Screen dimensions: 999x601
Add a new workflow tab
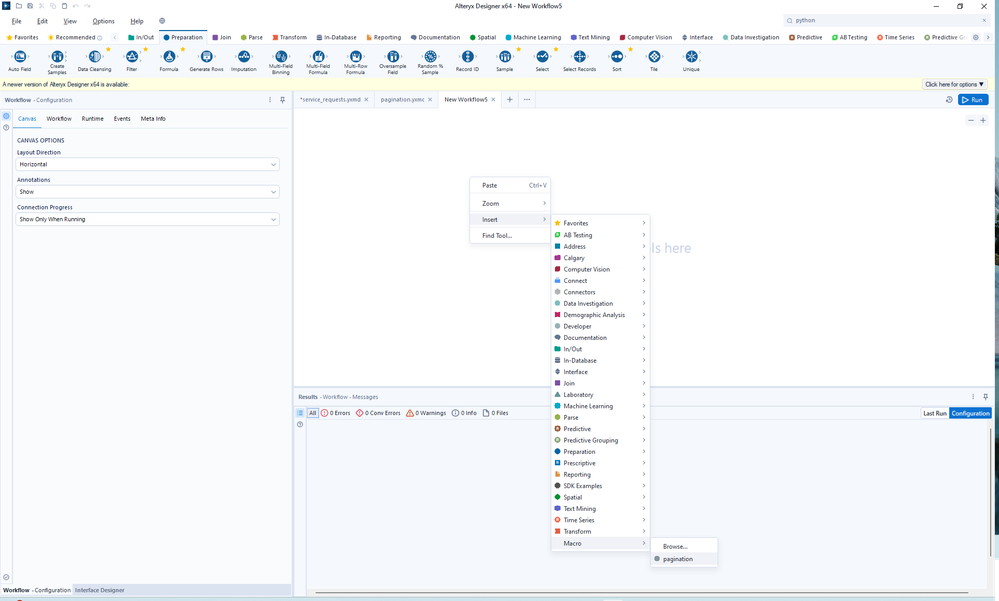click(510, 99)
